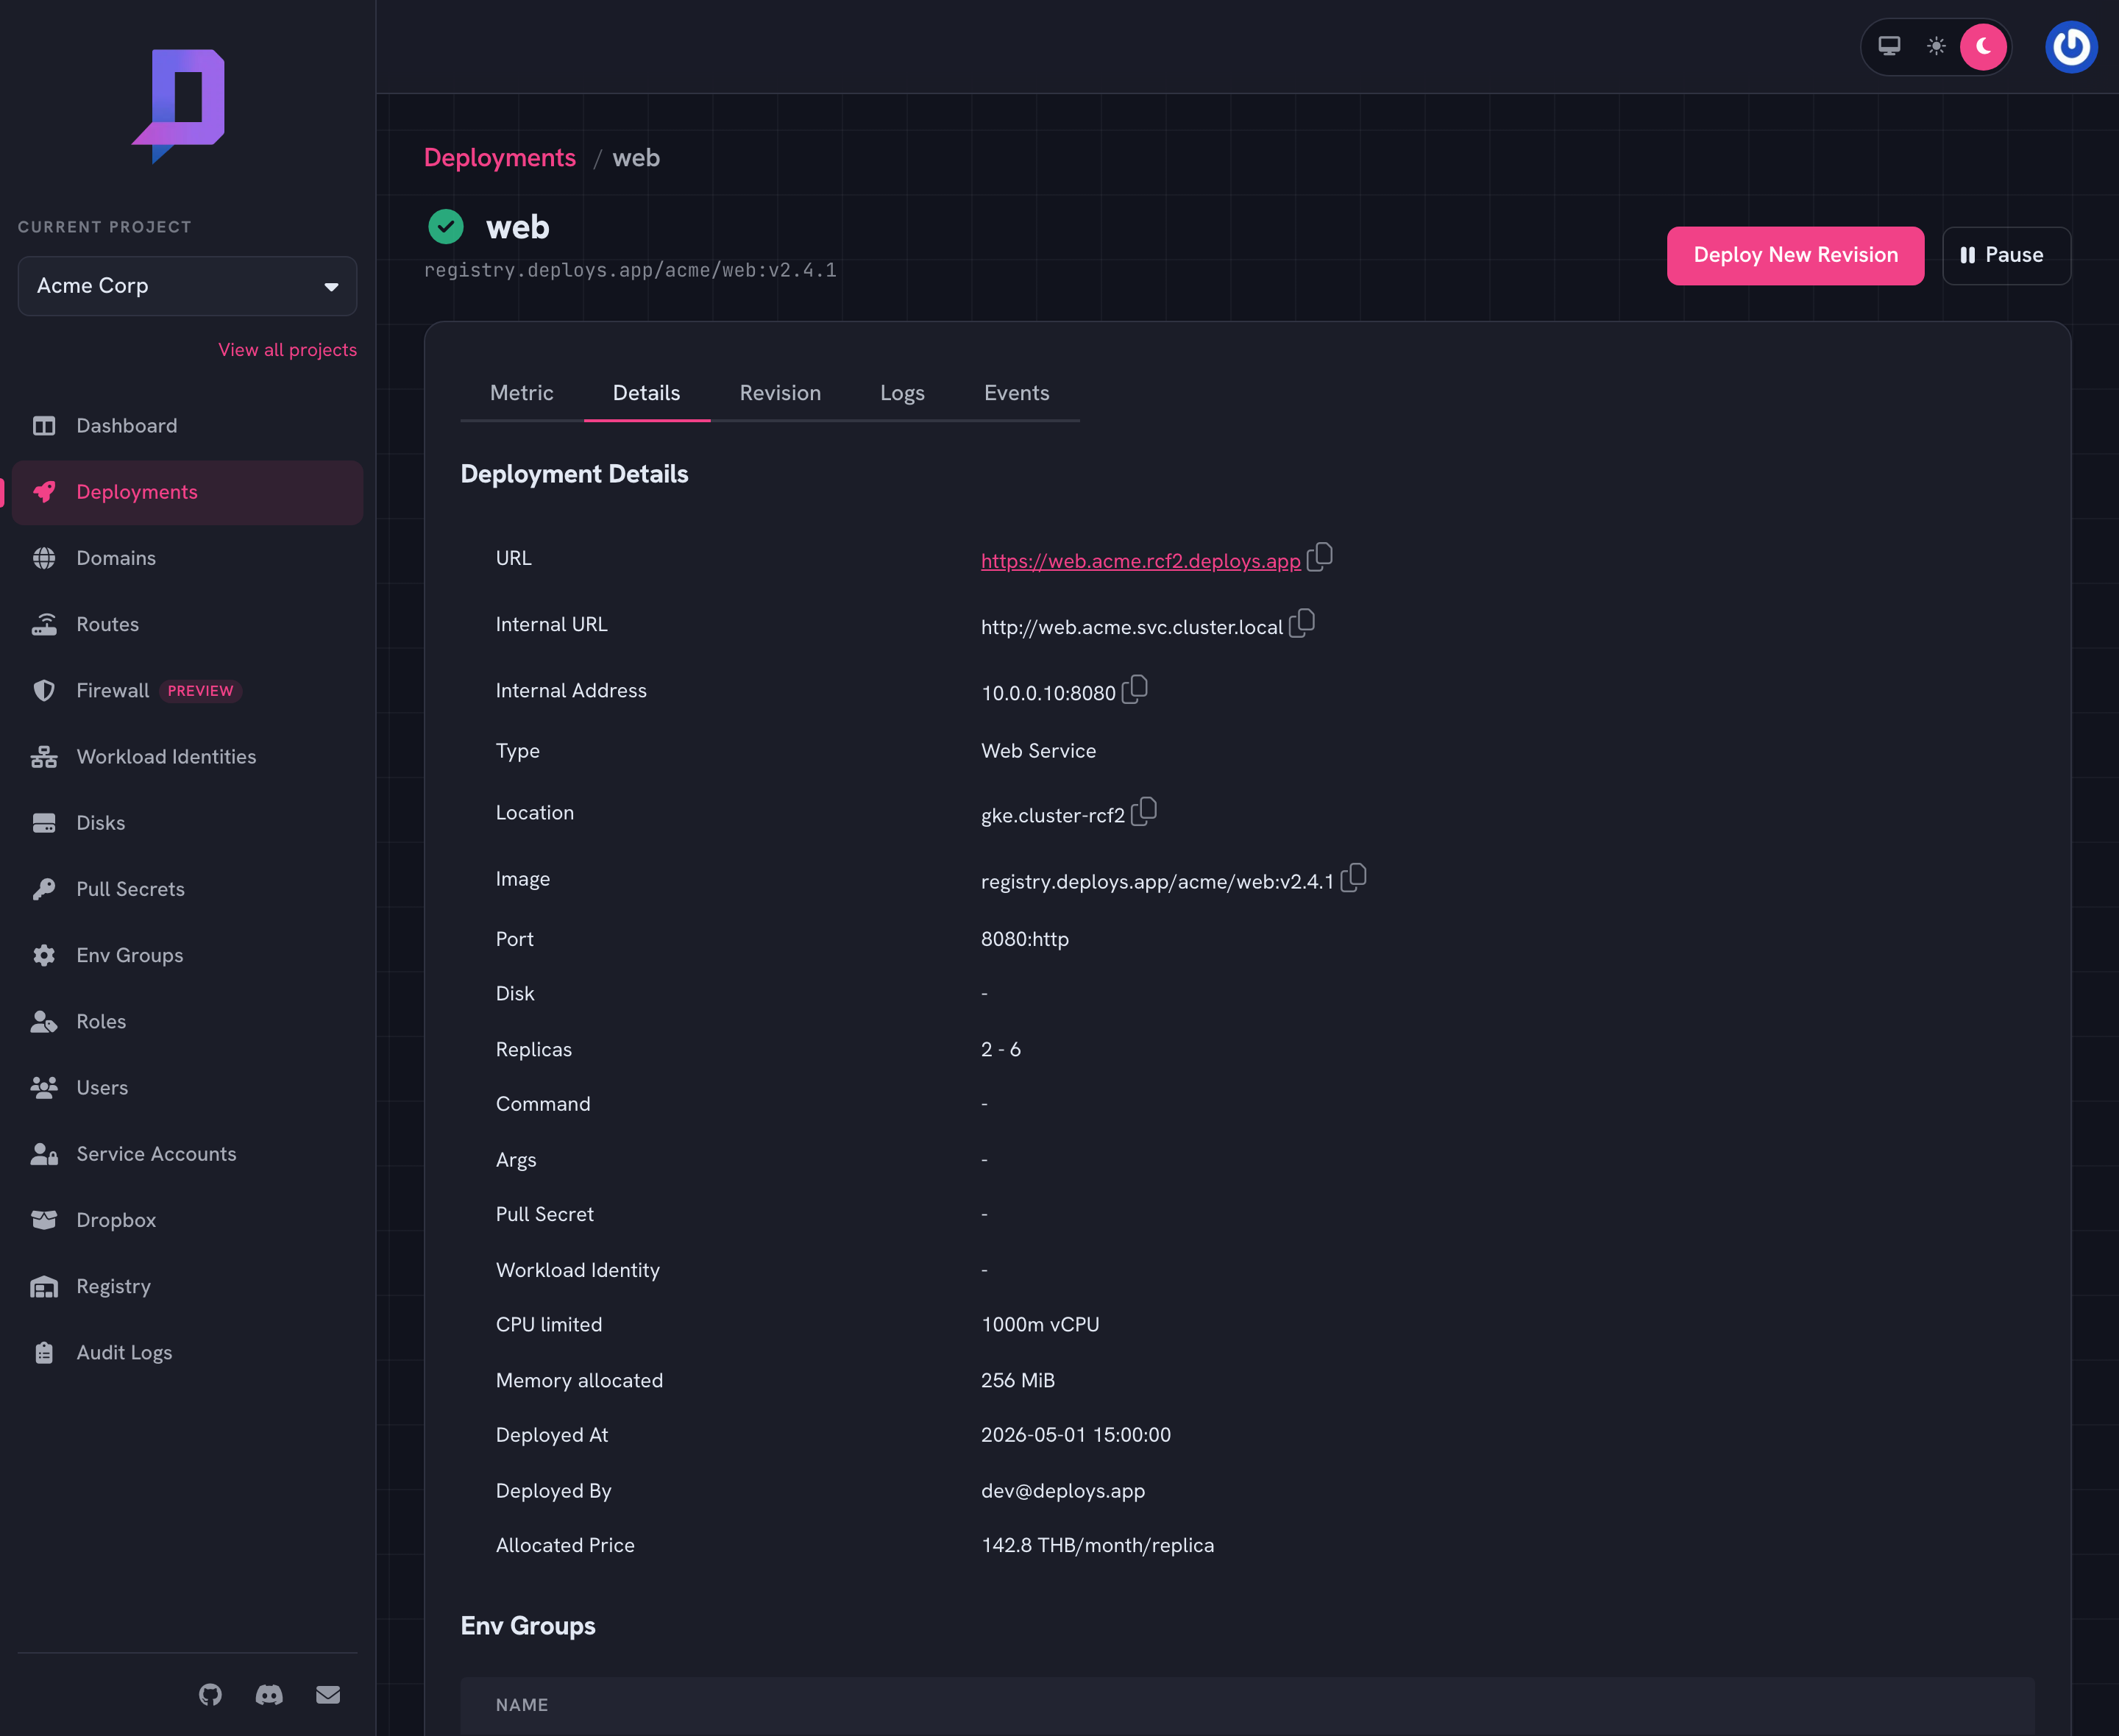Click the 142.8 THB/month/replica price
Image resolution: width=2119 pixels, height=1736 pixels.
click(x=1098, y=1545)
